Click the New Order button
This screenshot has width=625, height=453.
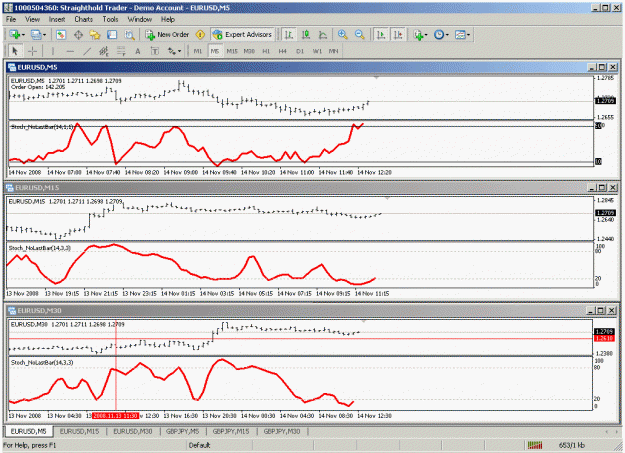click(167, 35)
